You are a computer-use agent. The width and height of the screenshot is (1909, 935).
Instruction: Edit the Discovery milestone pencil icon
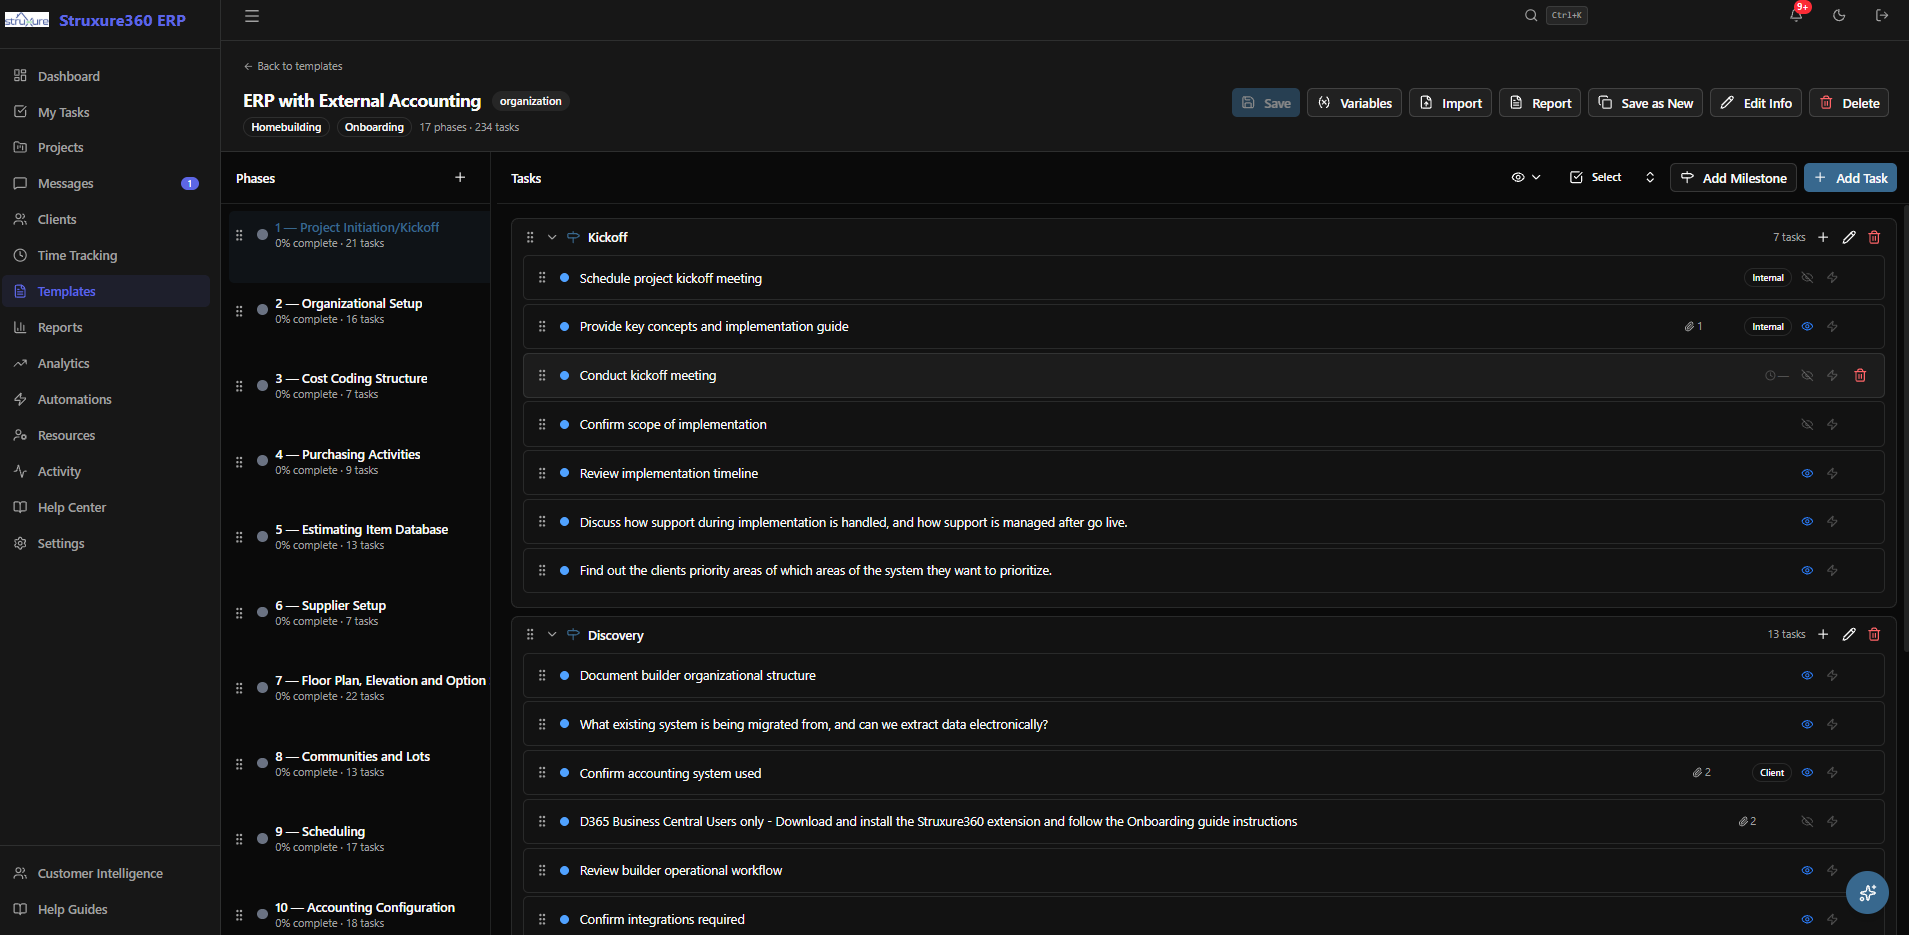point(1849,634)
